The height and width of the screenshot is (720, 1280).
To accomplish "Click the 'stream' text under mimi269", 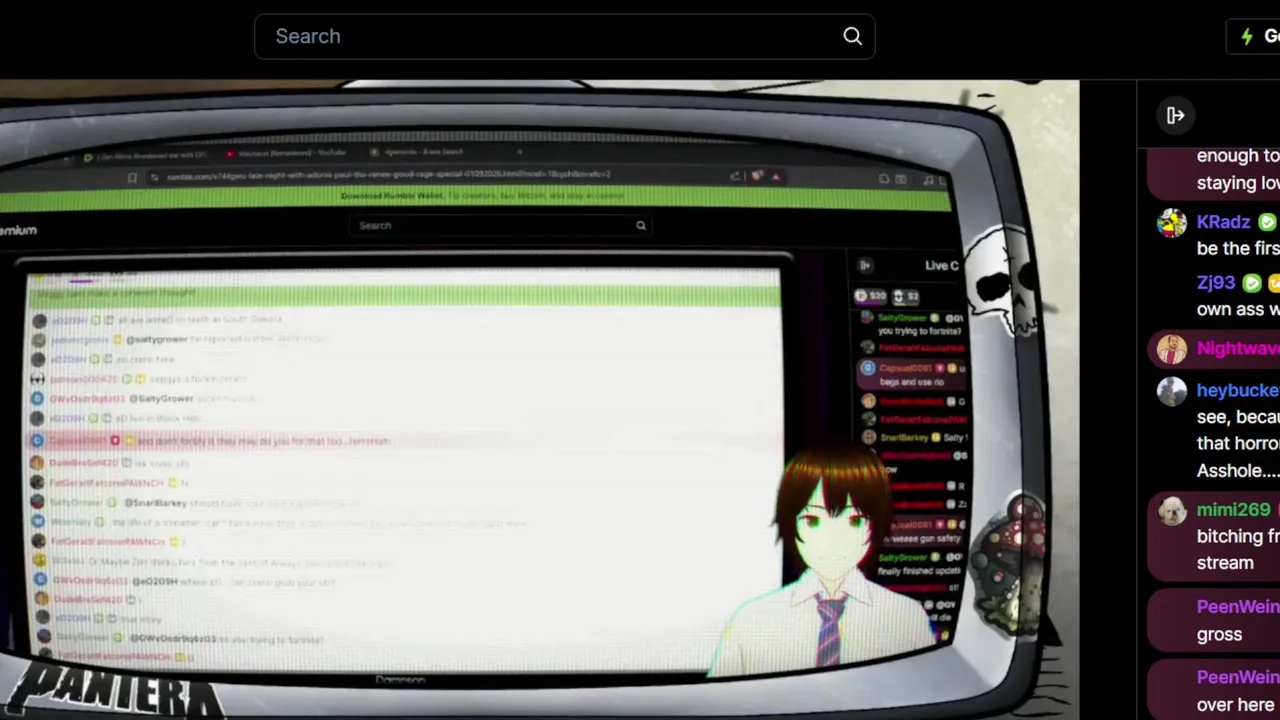I will 1225,562.
